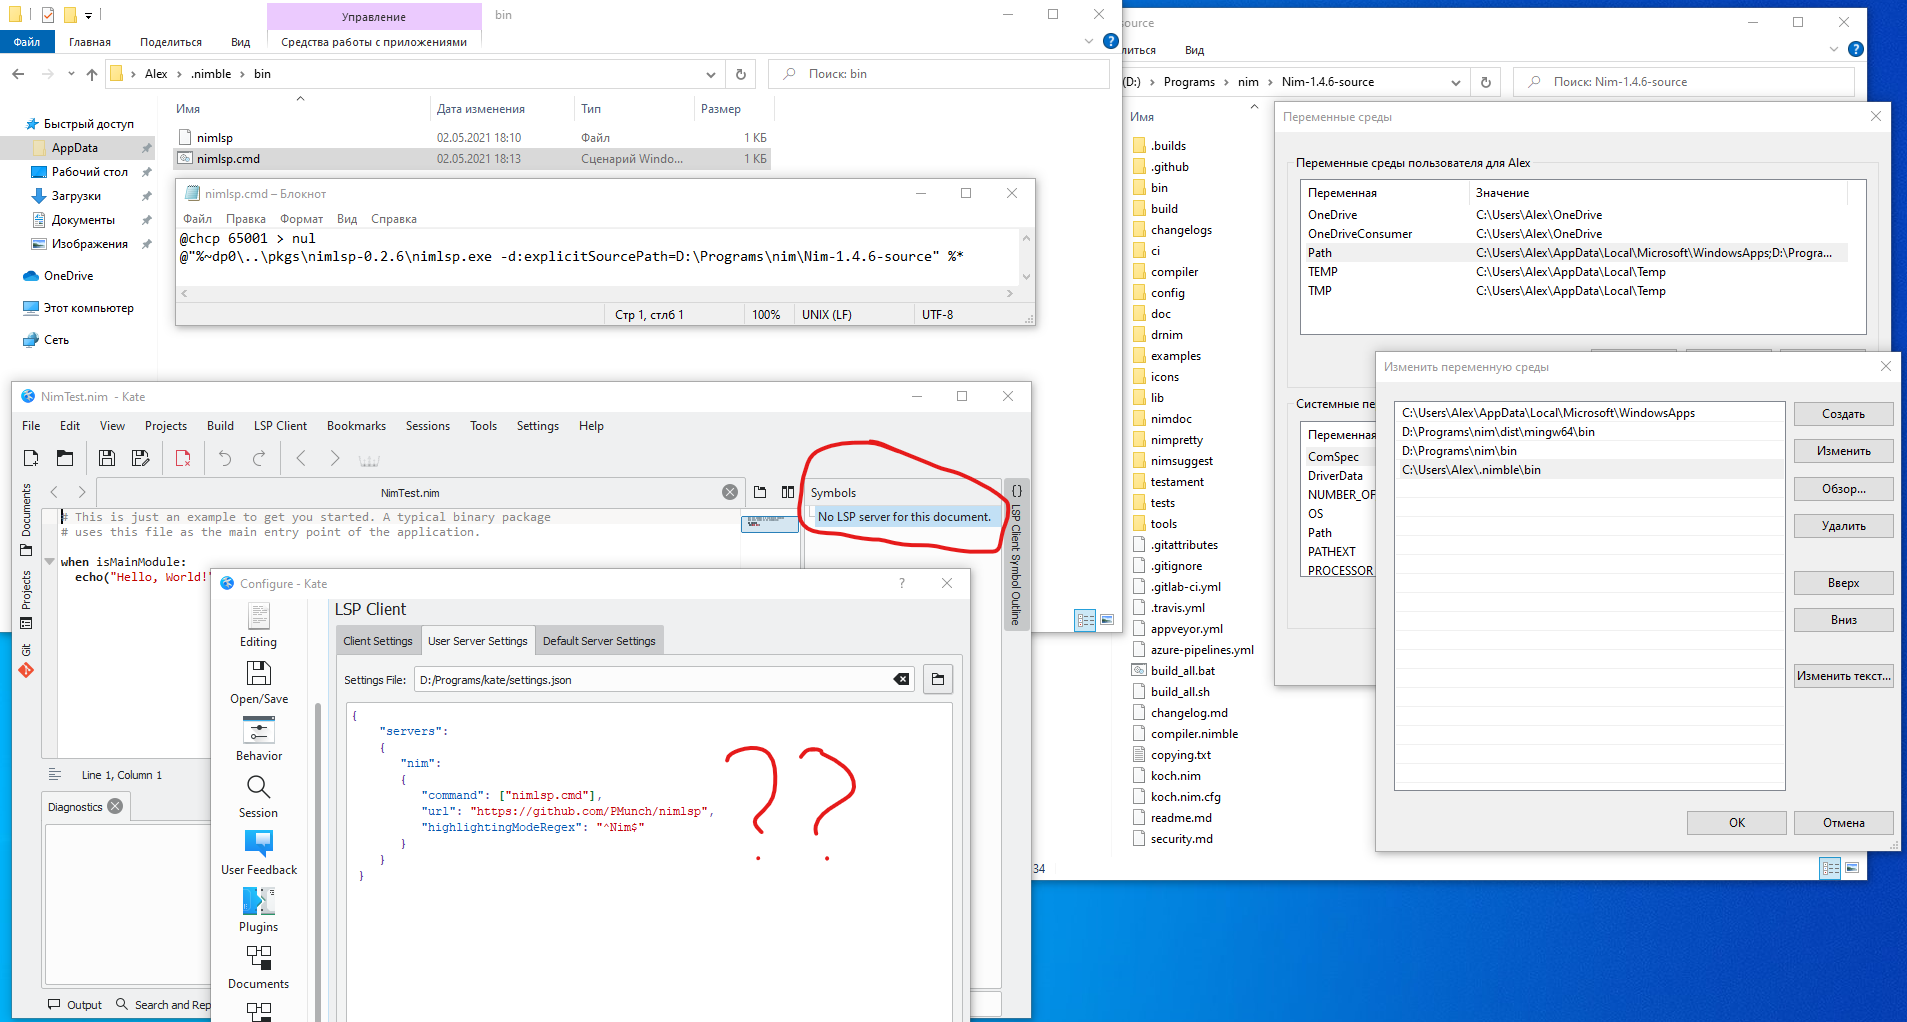Image resolution: width=1907 pixels, height=1022 pixels.
Task: Expand the bin address bar history dropdown
Action: (x=710, y=74)
